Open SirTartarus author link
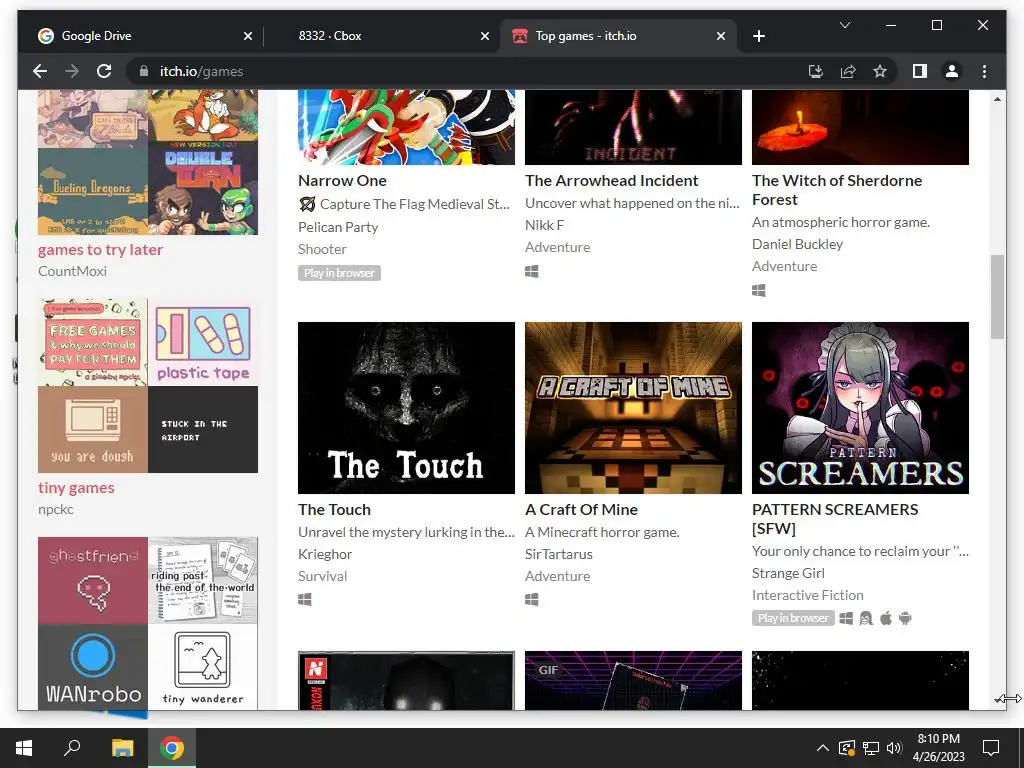Image resolution: width=1024 pixels, height=768 pixels. [x=559, y=554]
